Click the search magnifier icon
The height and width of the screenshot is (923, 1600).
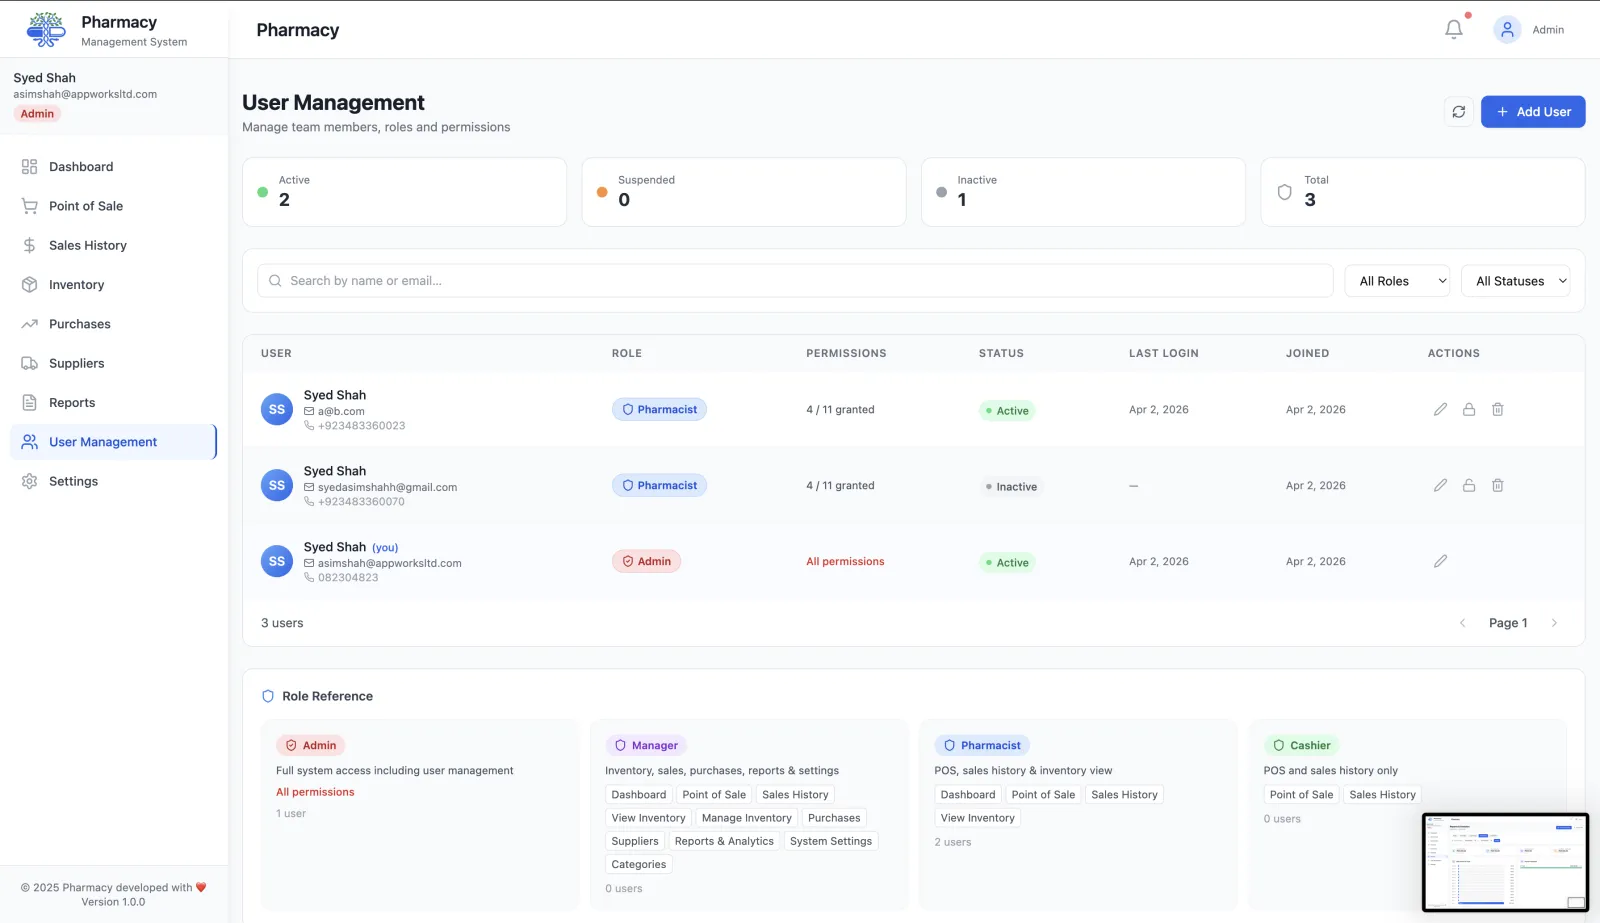(x=275, y=281)
